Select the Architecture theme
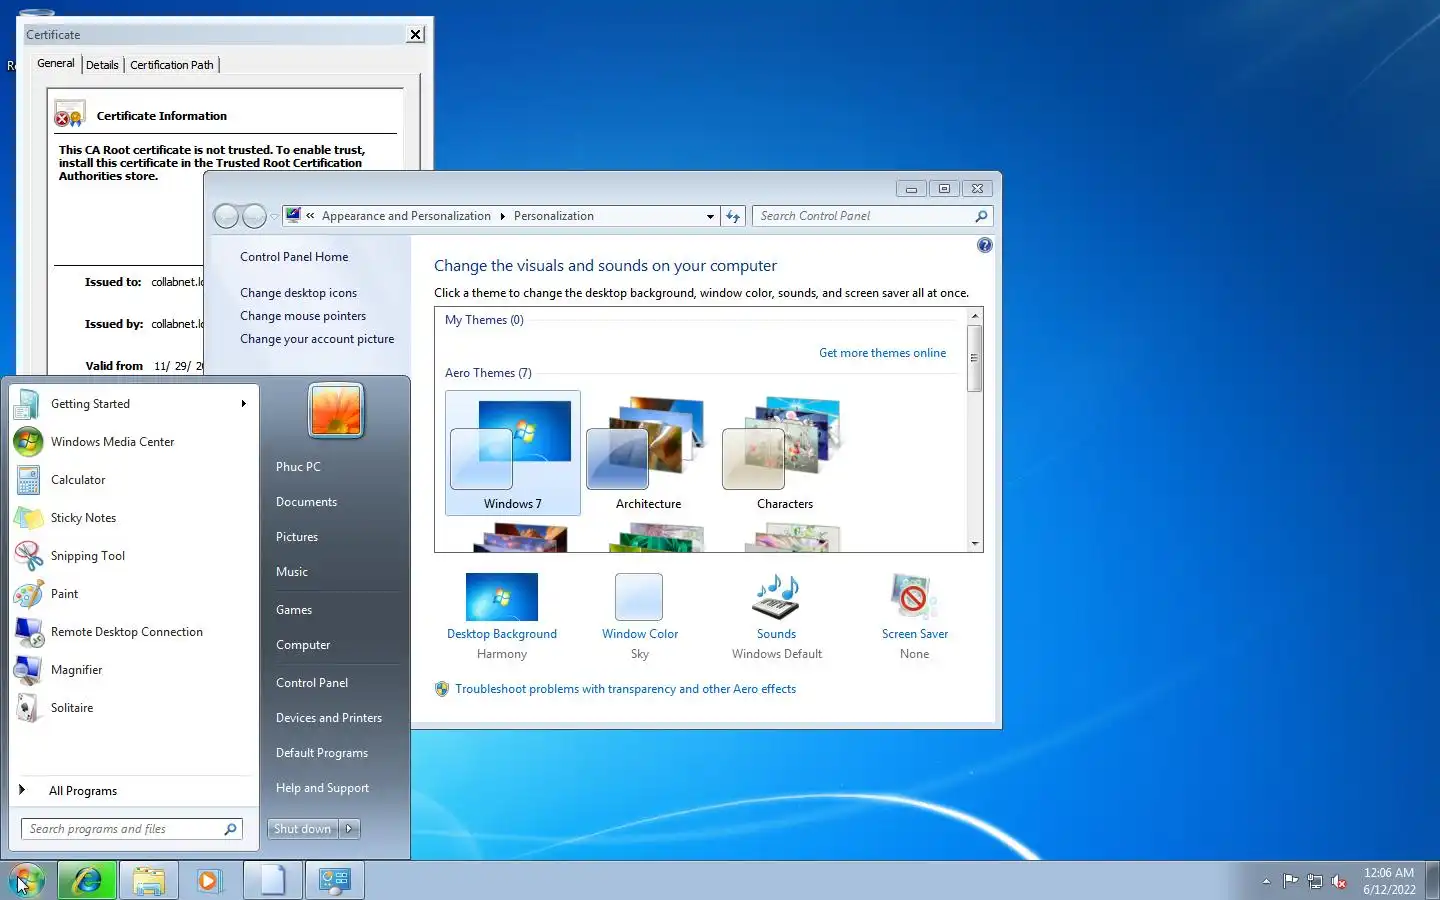The height and width of the screenshot is (900, 1440). 648,453
